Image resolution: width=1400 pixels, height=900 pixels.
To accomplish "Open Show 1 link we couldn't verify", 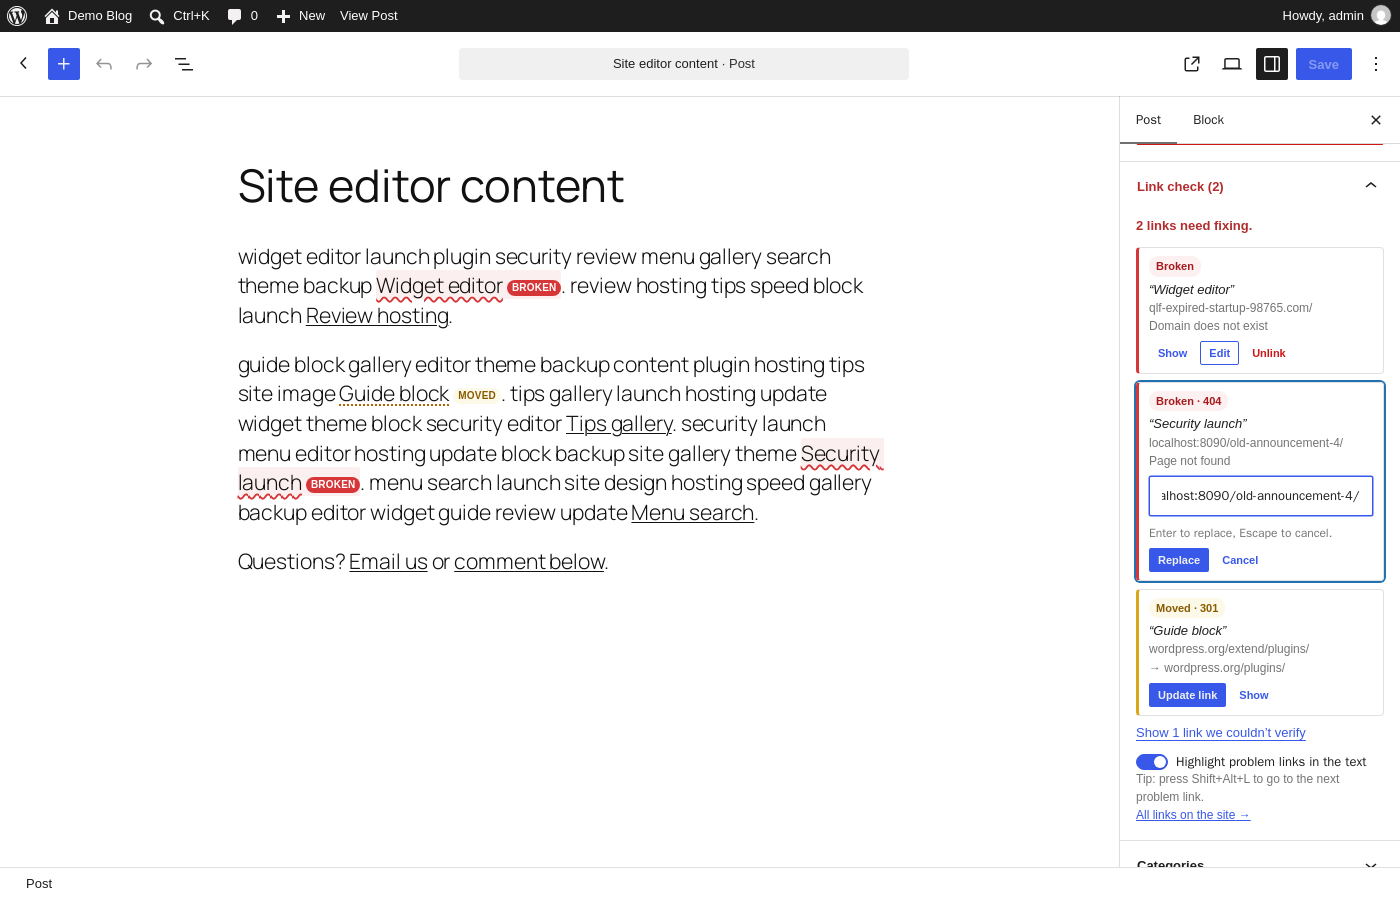I will click(x=1221, y=733).
